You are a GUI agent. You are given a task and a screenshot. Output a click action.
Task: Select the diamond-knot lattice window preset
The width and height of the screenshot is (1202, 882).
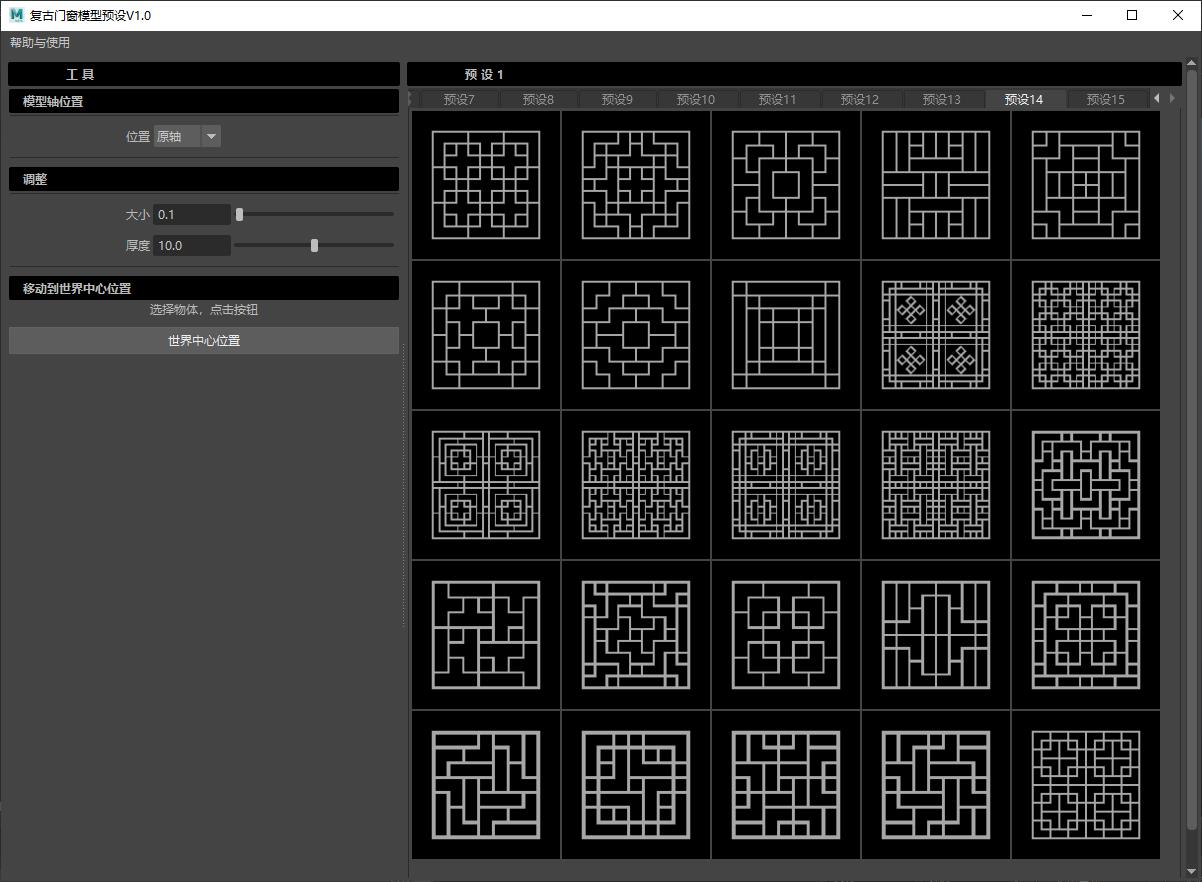pyautogui.click(x=935, y=335)
